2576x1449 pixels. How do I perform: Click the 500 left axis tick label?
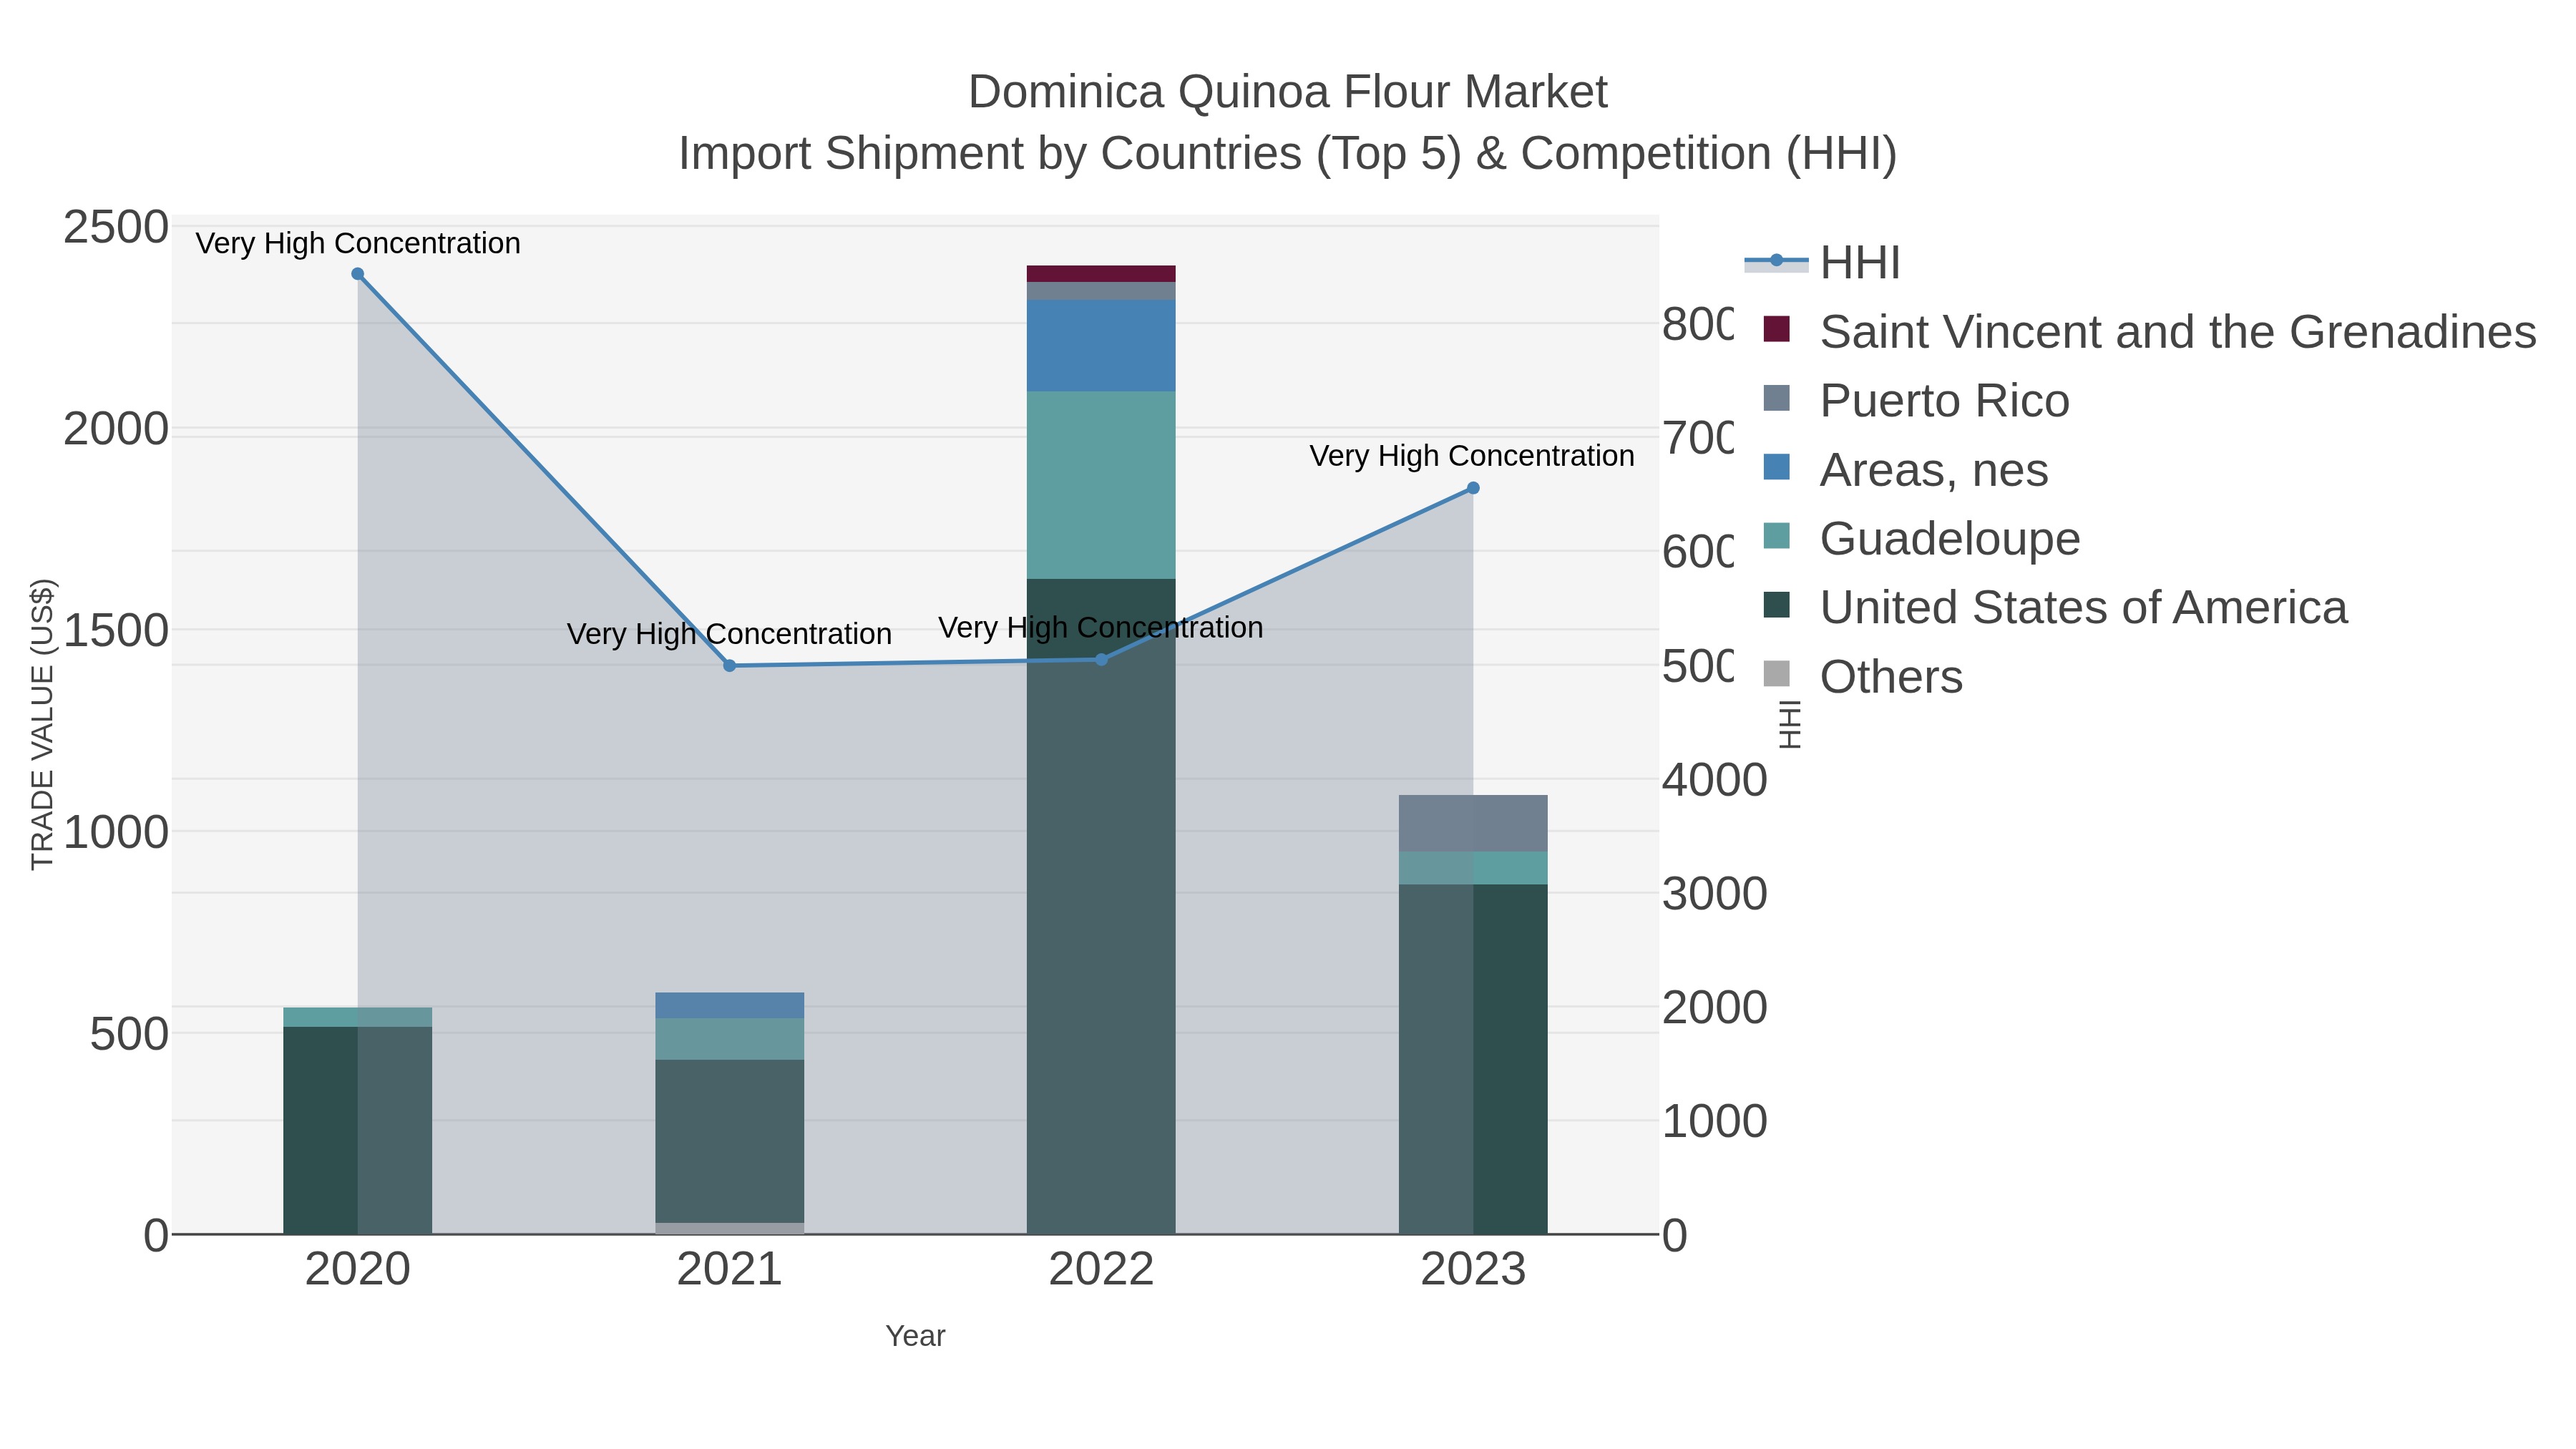[129, 1034]
